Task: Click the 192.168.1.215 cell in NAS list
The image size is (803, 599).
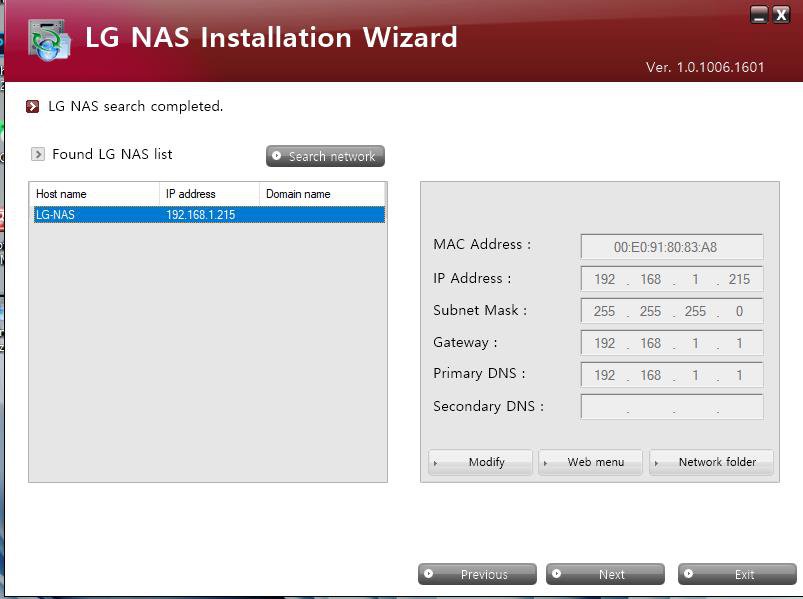Action: (201, 215)
